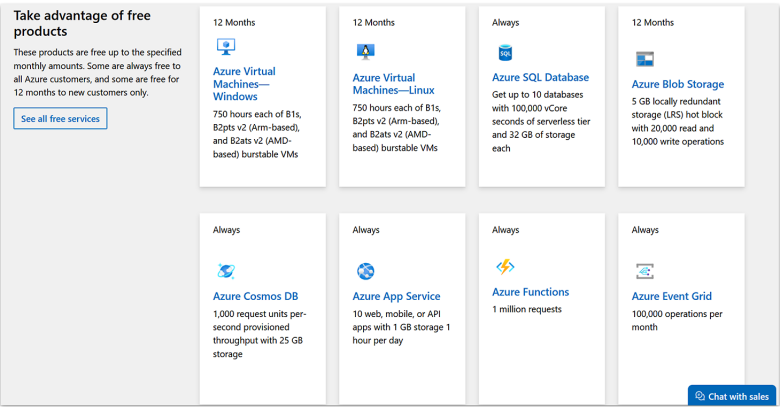
Task: Click the Always label on the SQL Database card
Action: point(505,22)
